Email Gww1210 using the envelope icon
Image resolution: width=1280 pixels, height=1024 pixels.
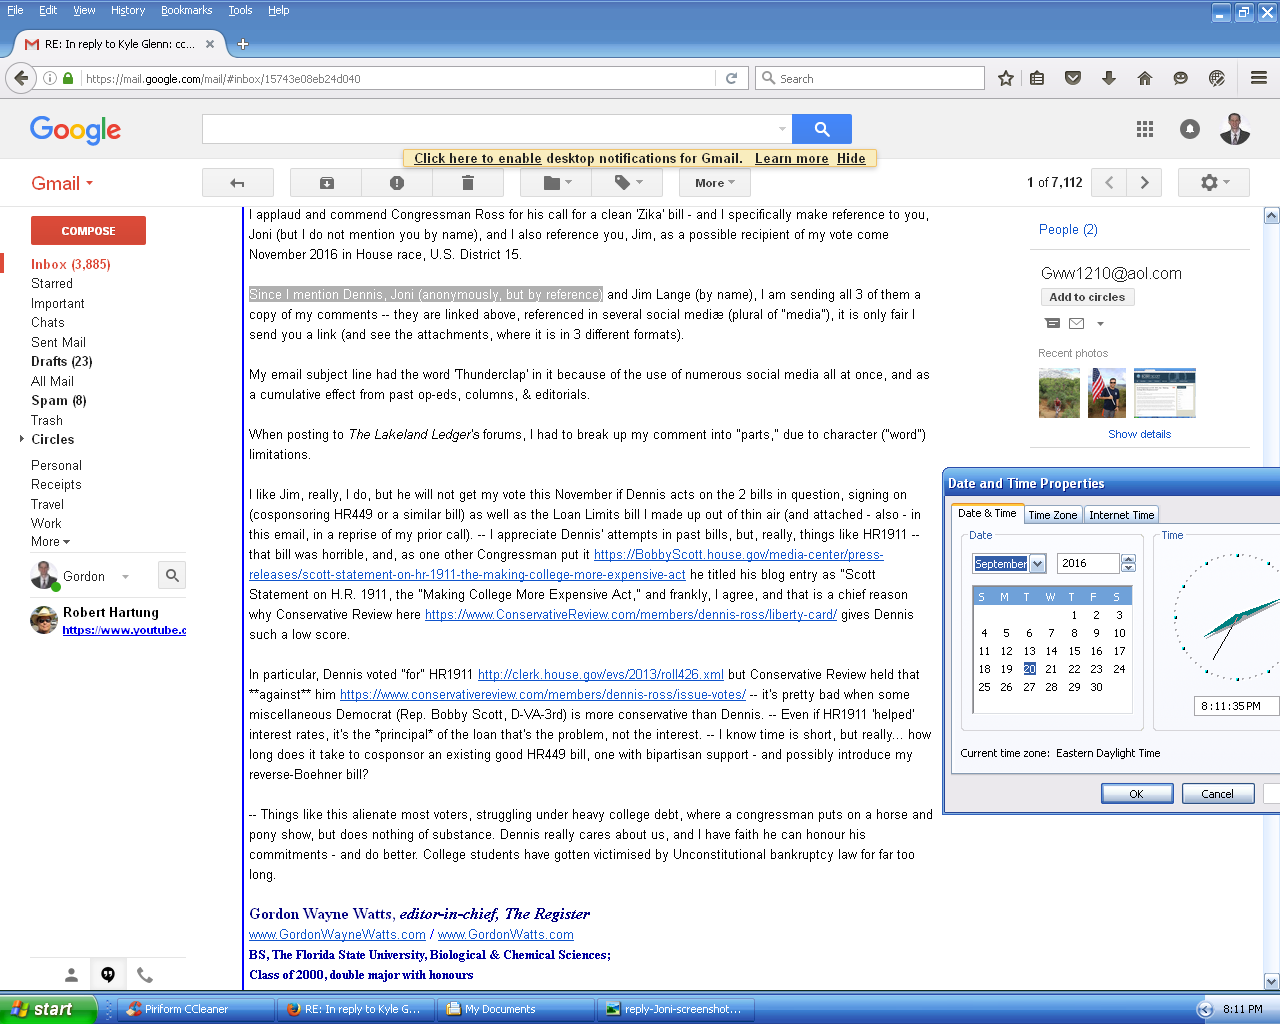(x=1076, y=323)
